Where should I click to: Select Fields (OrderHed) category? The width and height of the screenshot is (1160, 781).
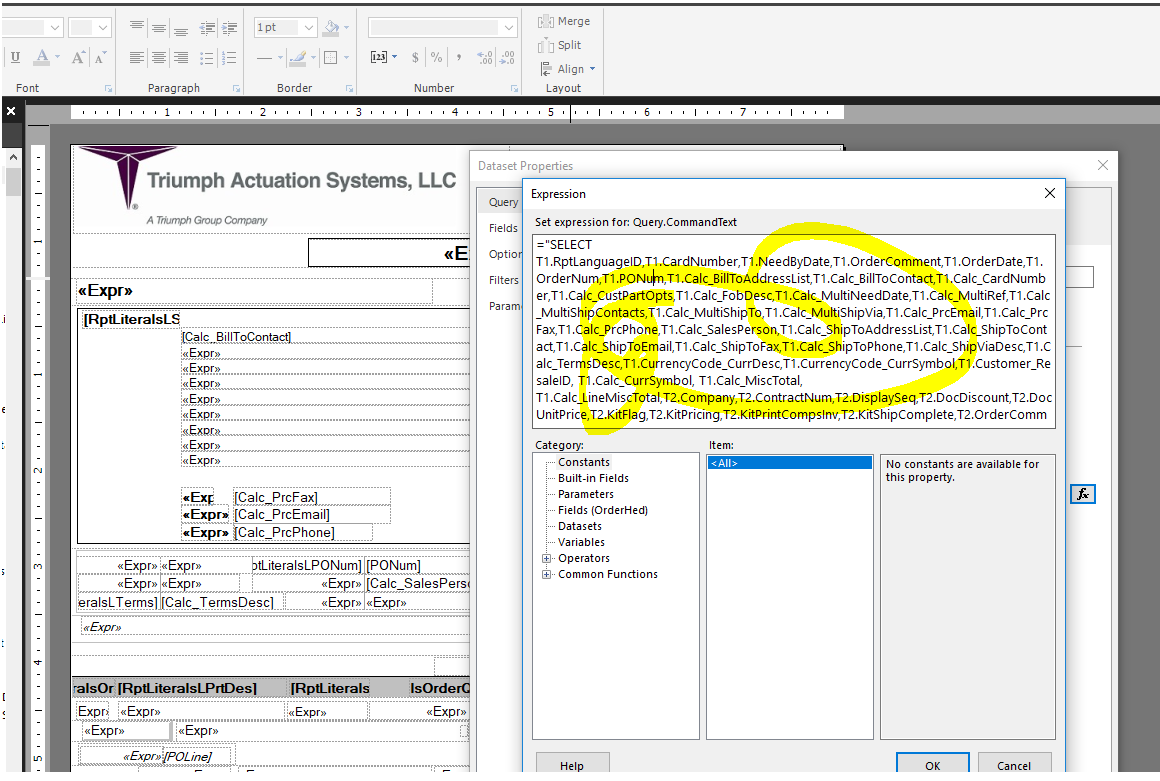pyautogui.click(x=603, y=510)
